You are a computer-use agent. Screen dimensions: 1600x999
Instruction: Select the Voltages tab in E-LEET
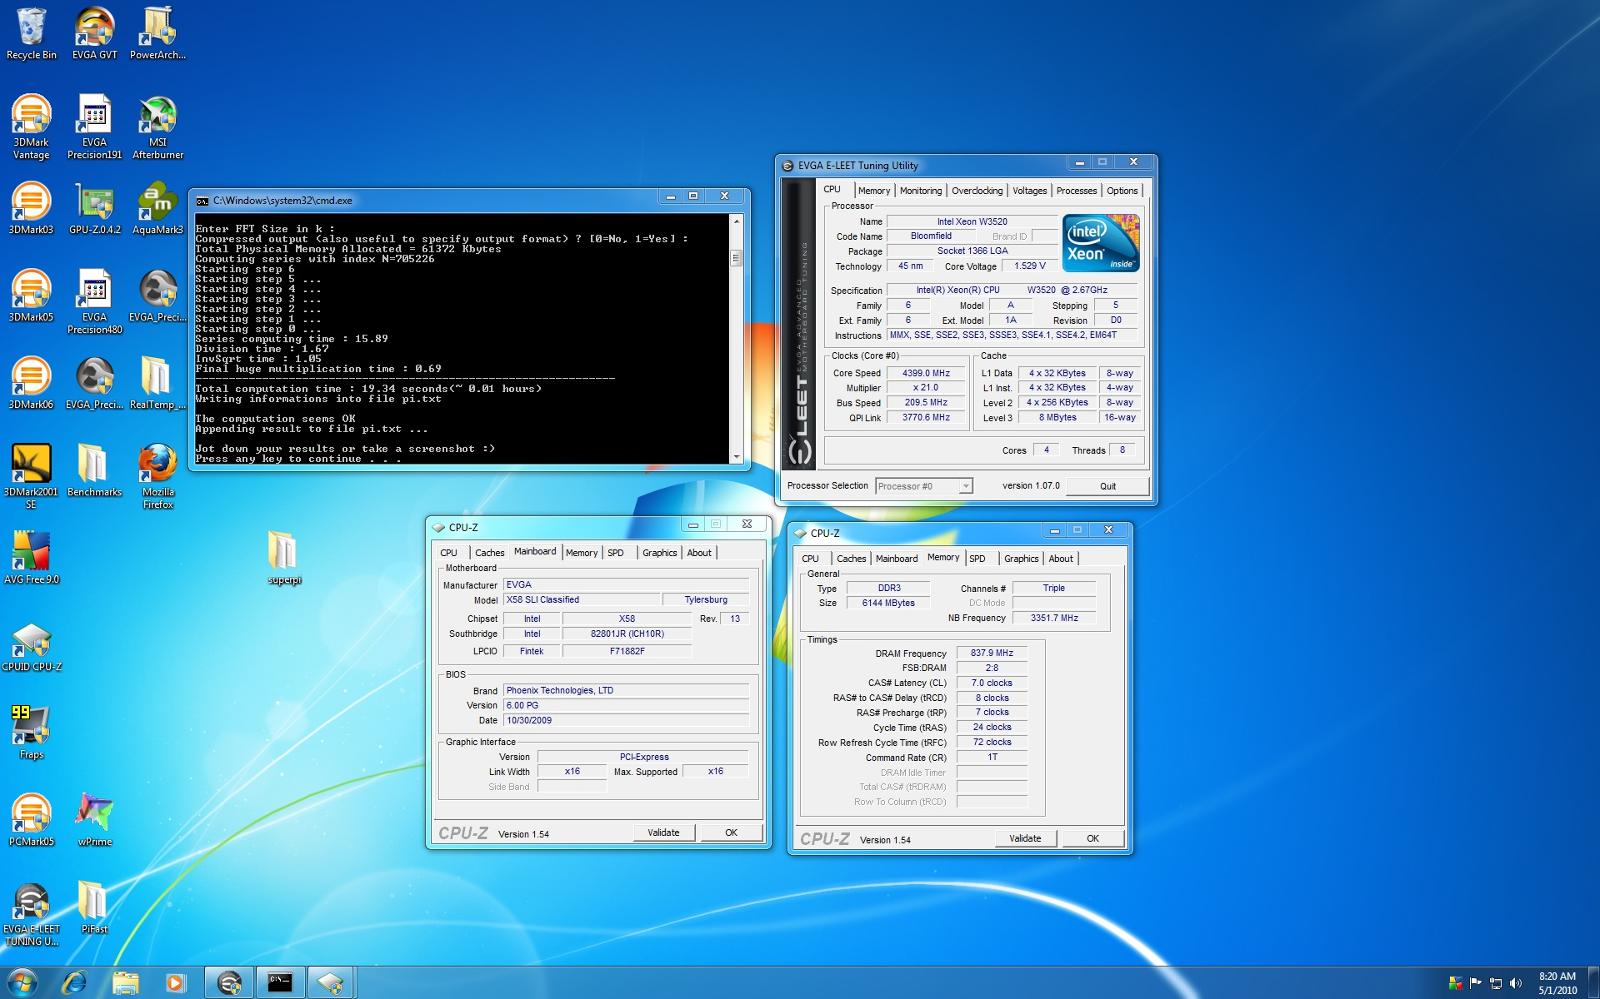pyautogui.click(x=1029, y=190)
